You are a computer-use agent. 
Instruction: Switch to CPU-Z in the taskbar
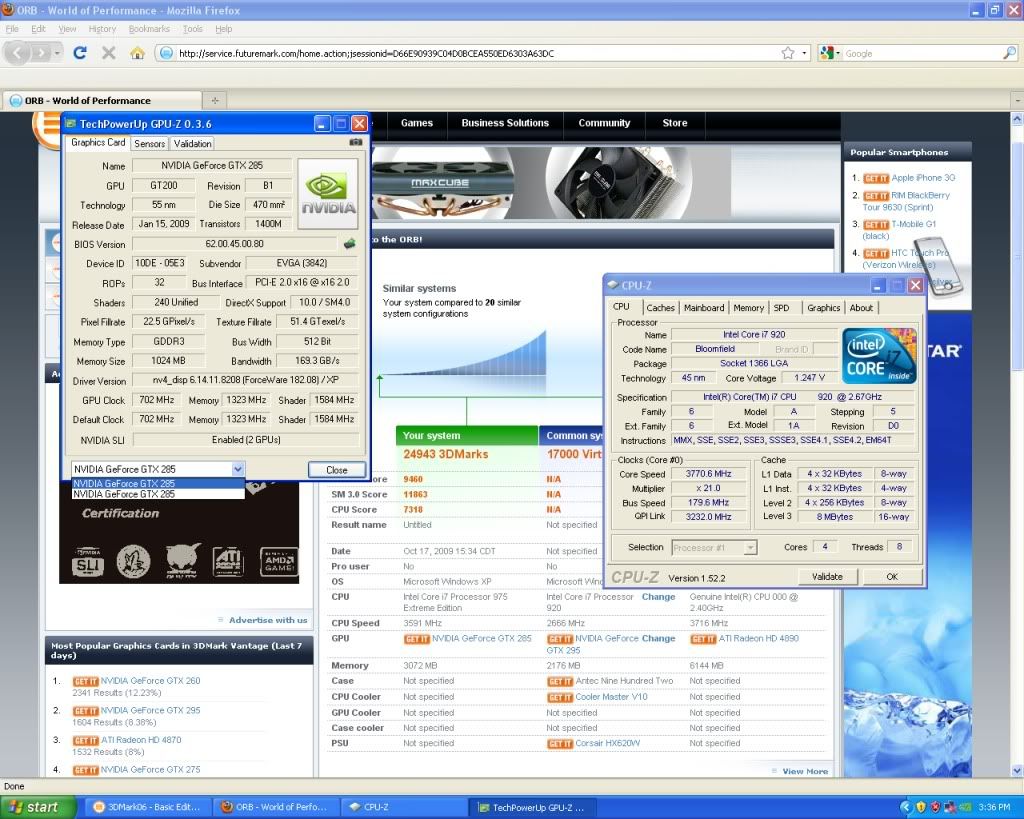coord(404,807)
